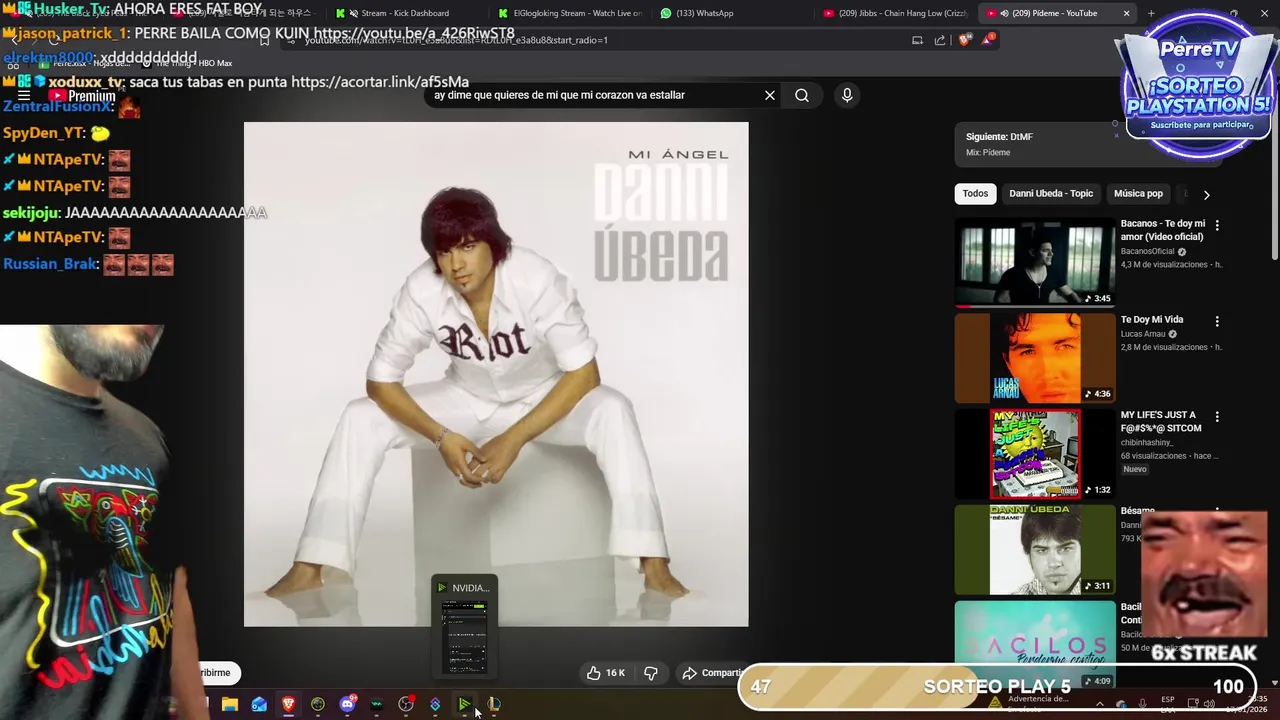Open File Explorer from taskbar

230,705
